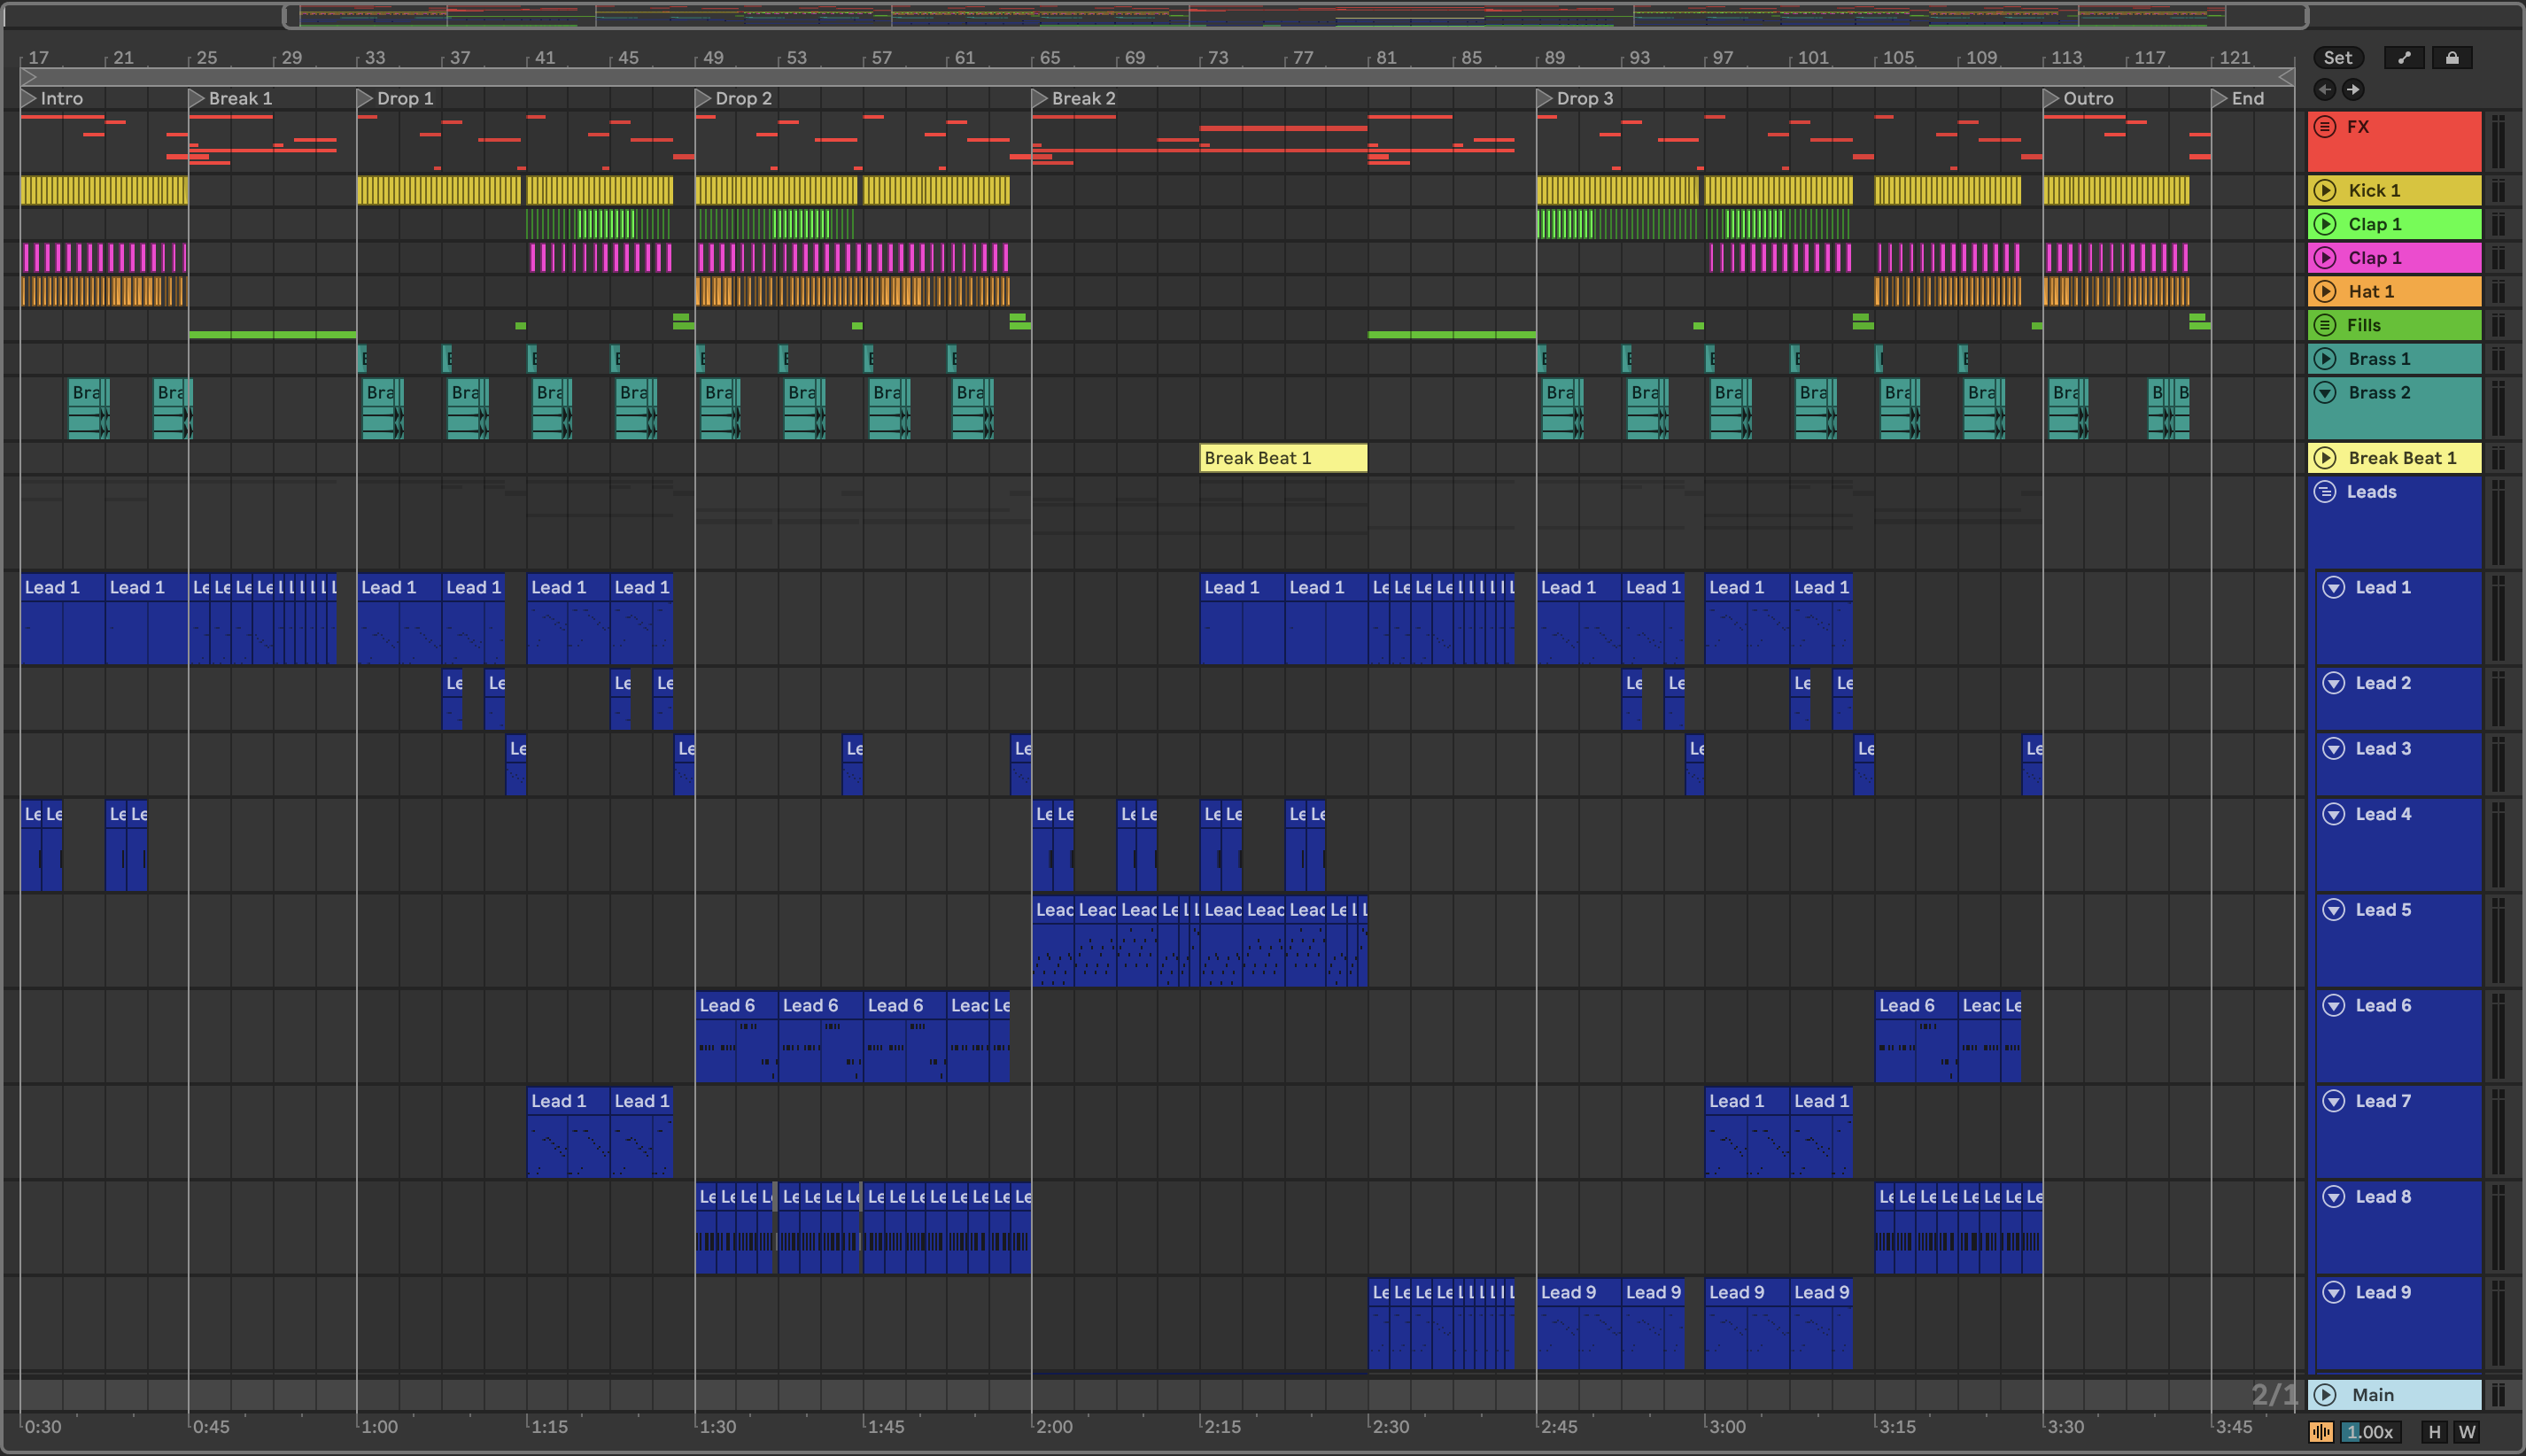Collapse the Lead 7 track fold arrow

[x=2333, y=1102]
